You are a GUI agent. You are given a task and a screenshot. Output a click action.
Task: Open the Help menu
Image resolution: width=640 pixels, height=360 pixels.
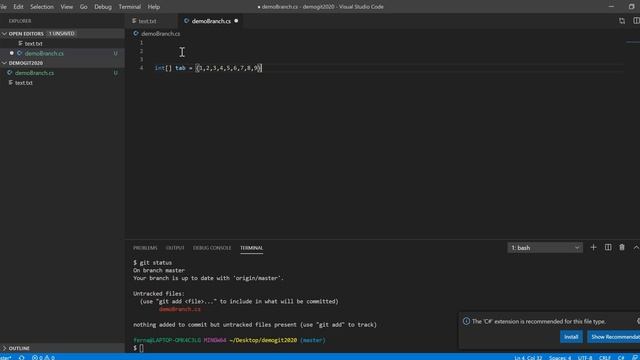coord(153,7)
